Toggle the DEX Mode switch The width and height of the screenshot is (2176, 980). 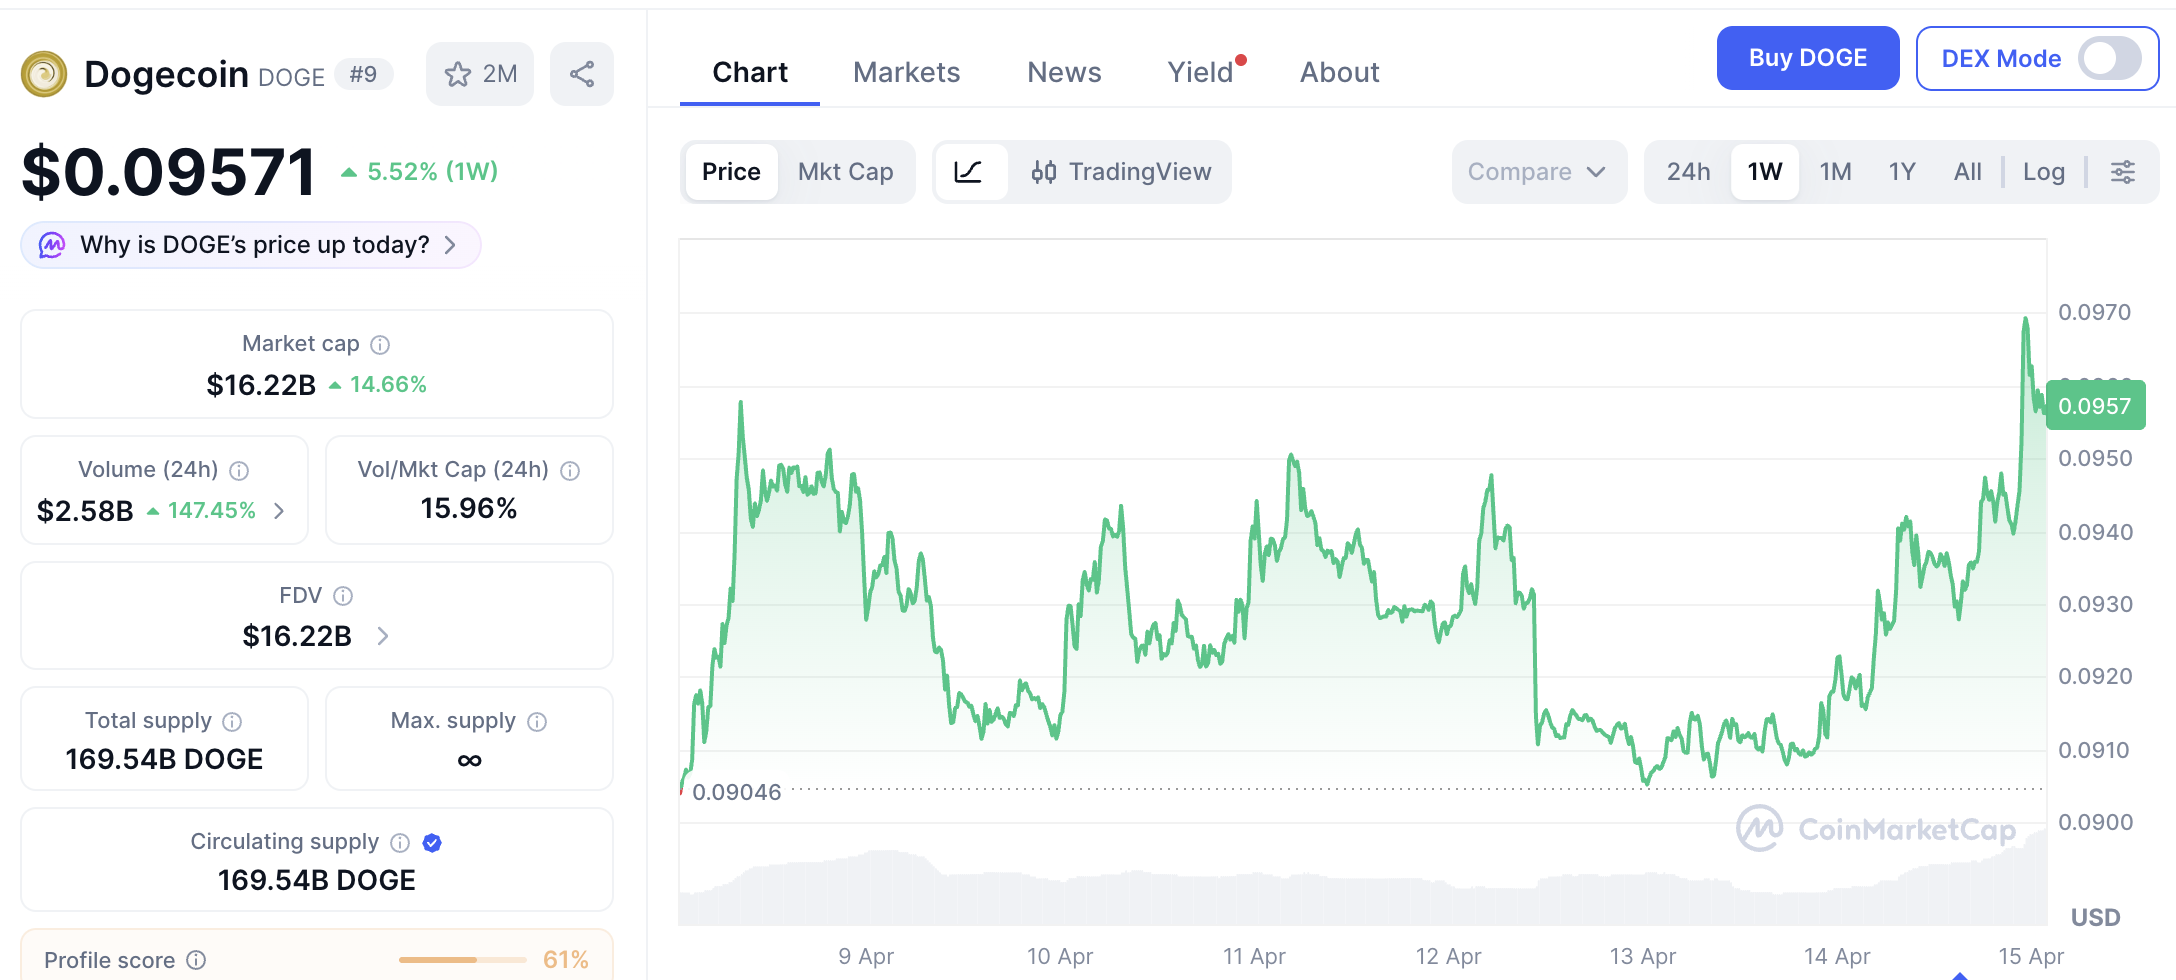click(x=2109, y=58)
